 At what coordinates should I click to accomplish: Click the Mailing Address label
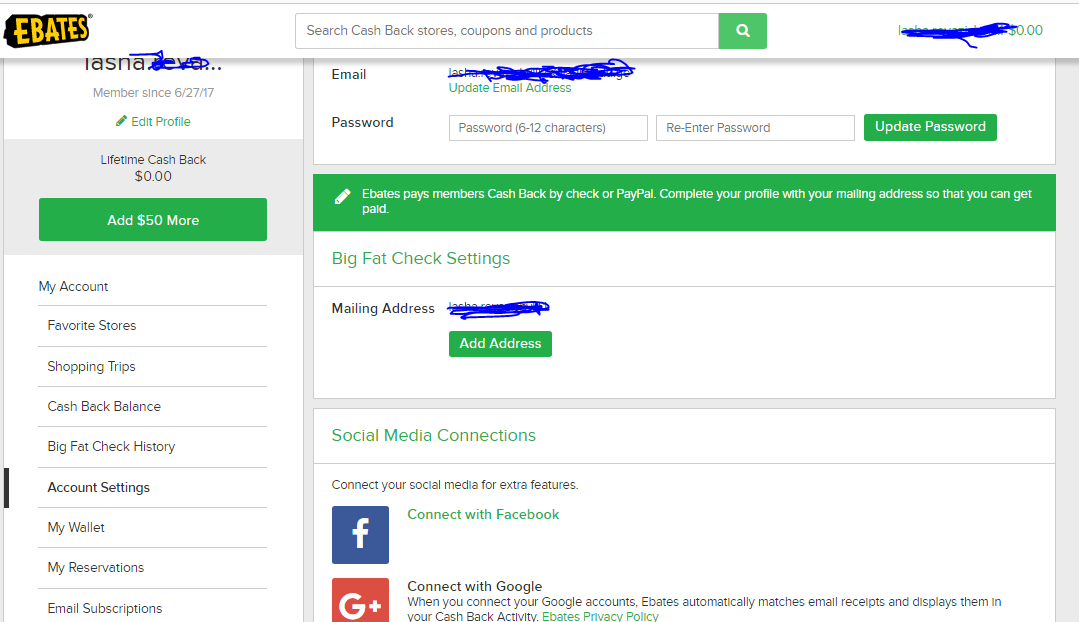click(x=383, y=308)
